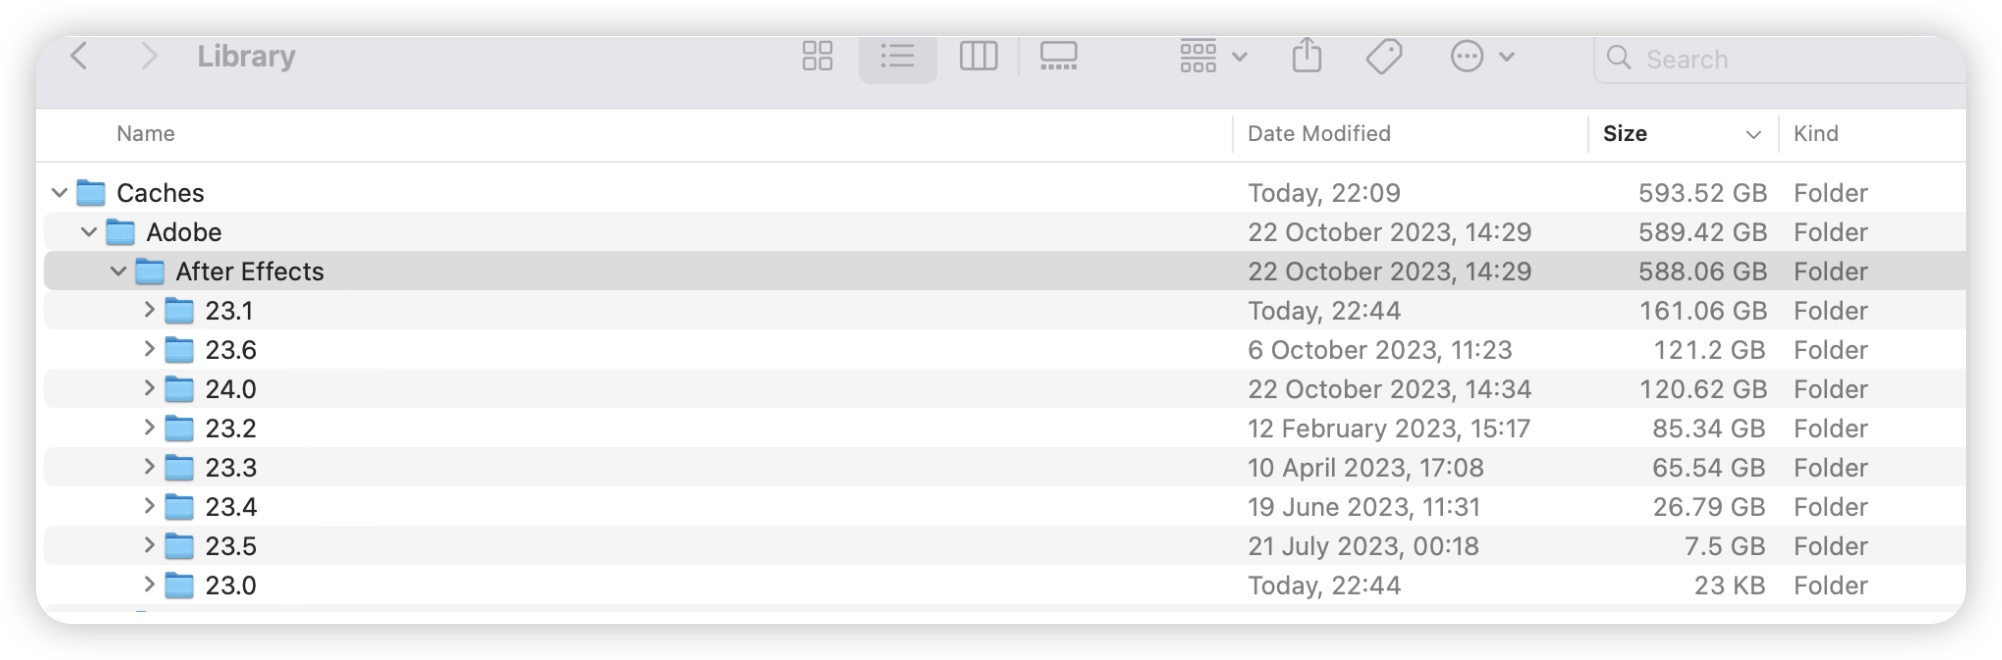This screenshot has width=2002, height=660.
Task: Select the Caches folder icon
Action: [91, 192]
